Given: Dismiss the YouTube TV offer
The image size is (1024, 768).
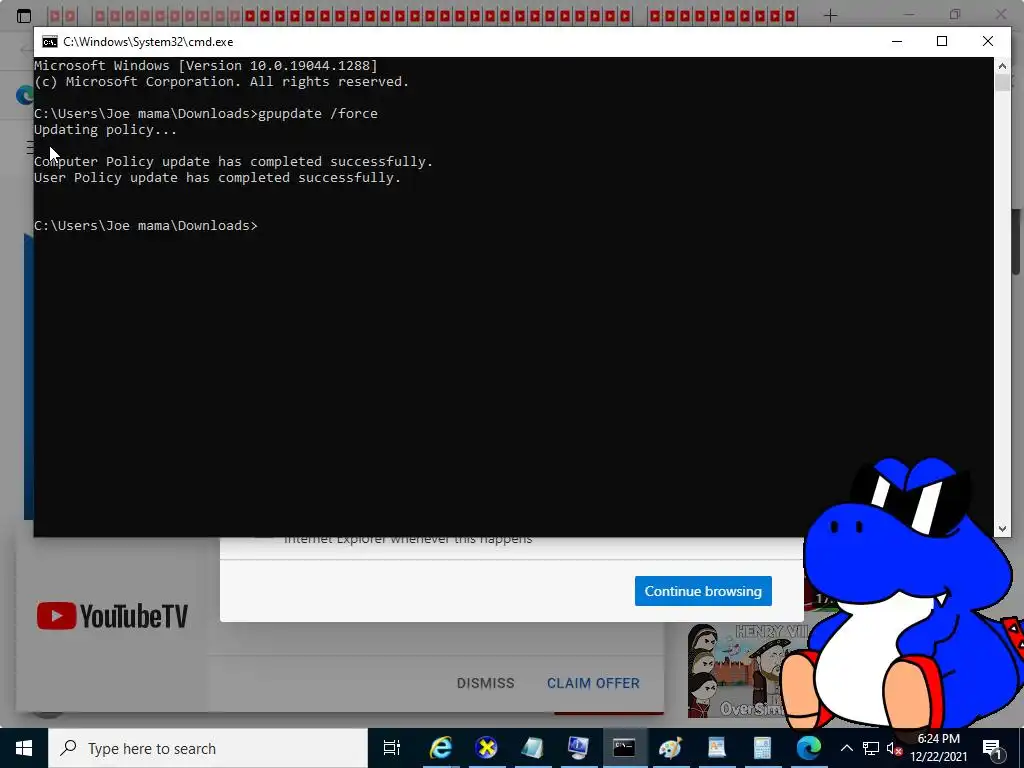Looking at the screenshot, I should tap(485, 683).
